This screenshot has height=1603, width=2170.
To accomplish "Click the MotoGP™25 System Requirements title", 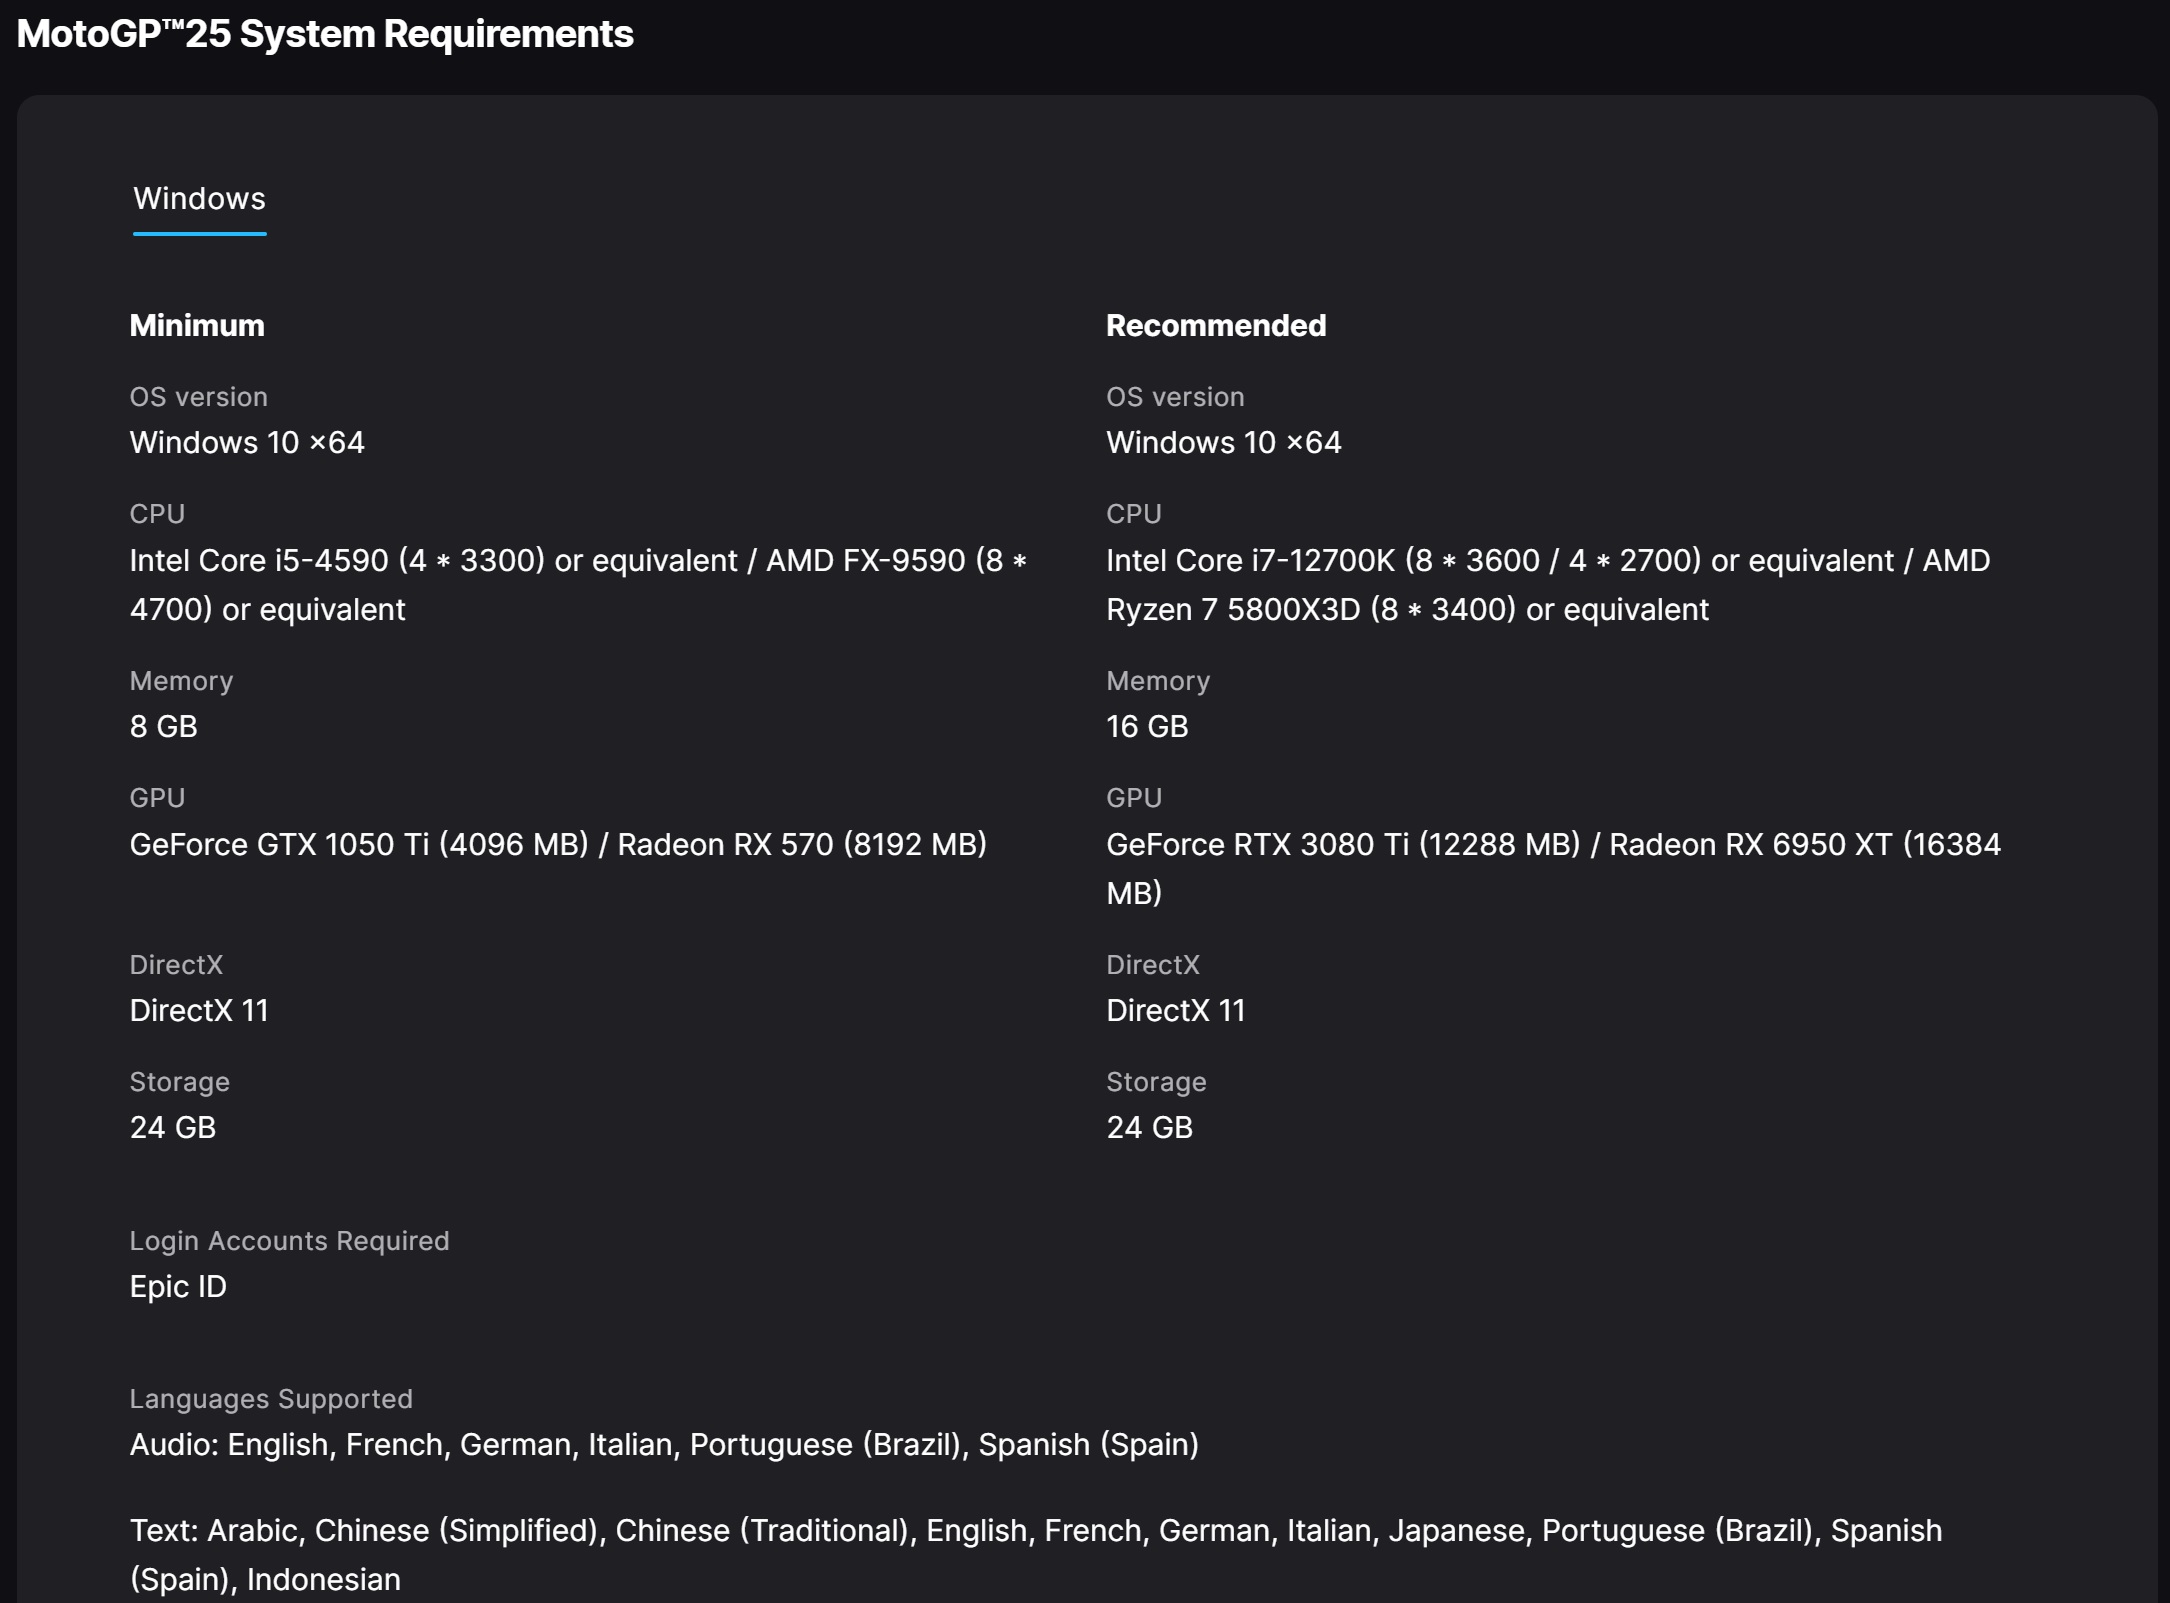I will tap(325, 34).
